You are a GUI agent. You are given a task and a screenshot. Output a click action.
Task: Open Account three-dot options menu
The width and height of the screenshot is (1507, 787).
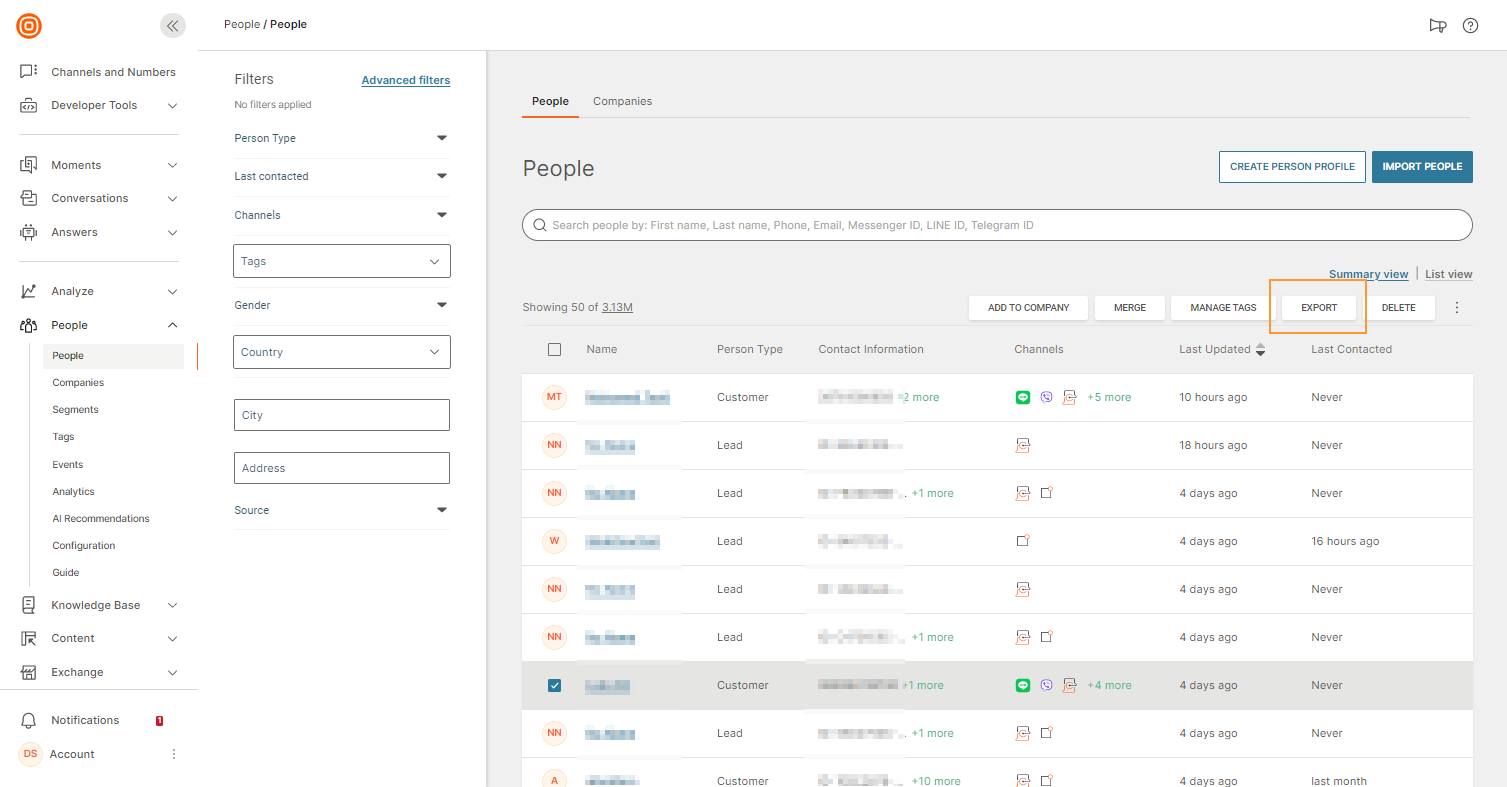click(174, 754)
